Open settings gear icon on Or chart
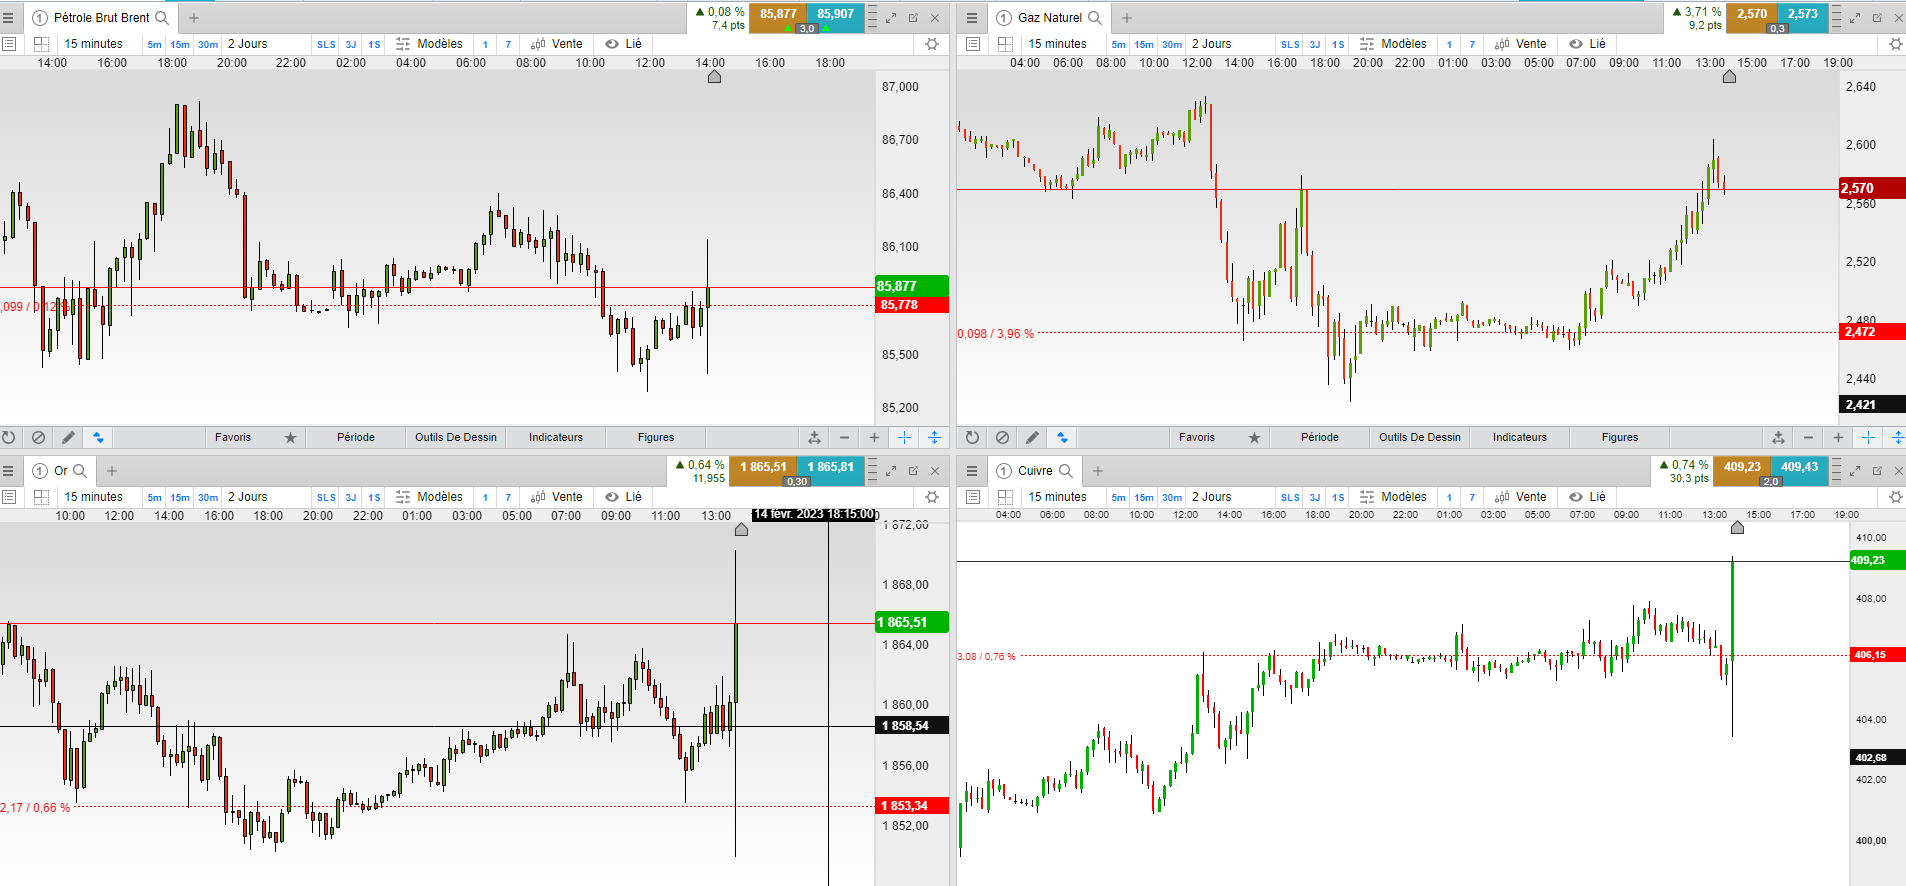 [x=932, y=497]
